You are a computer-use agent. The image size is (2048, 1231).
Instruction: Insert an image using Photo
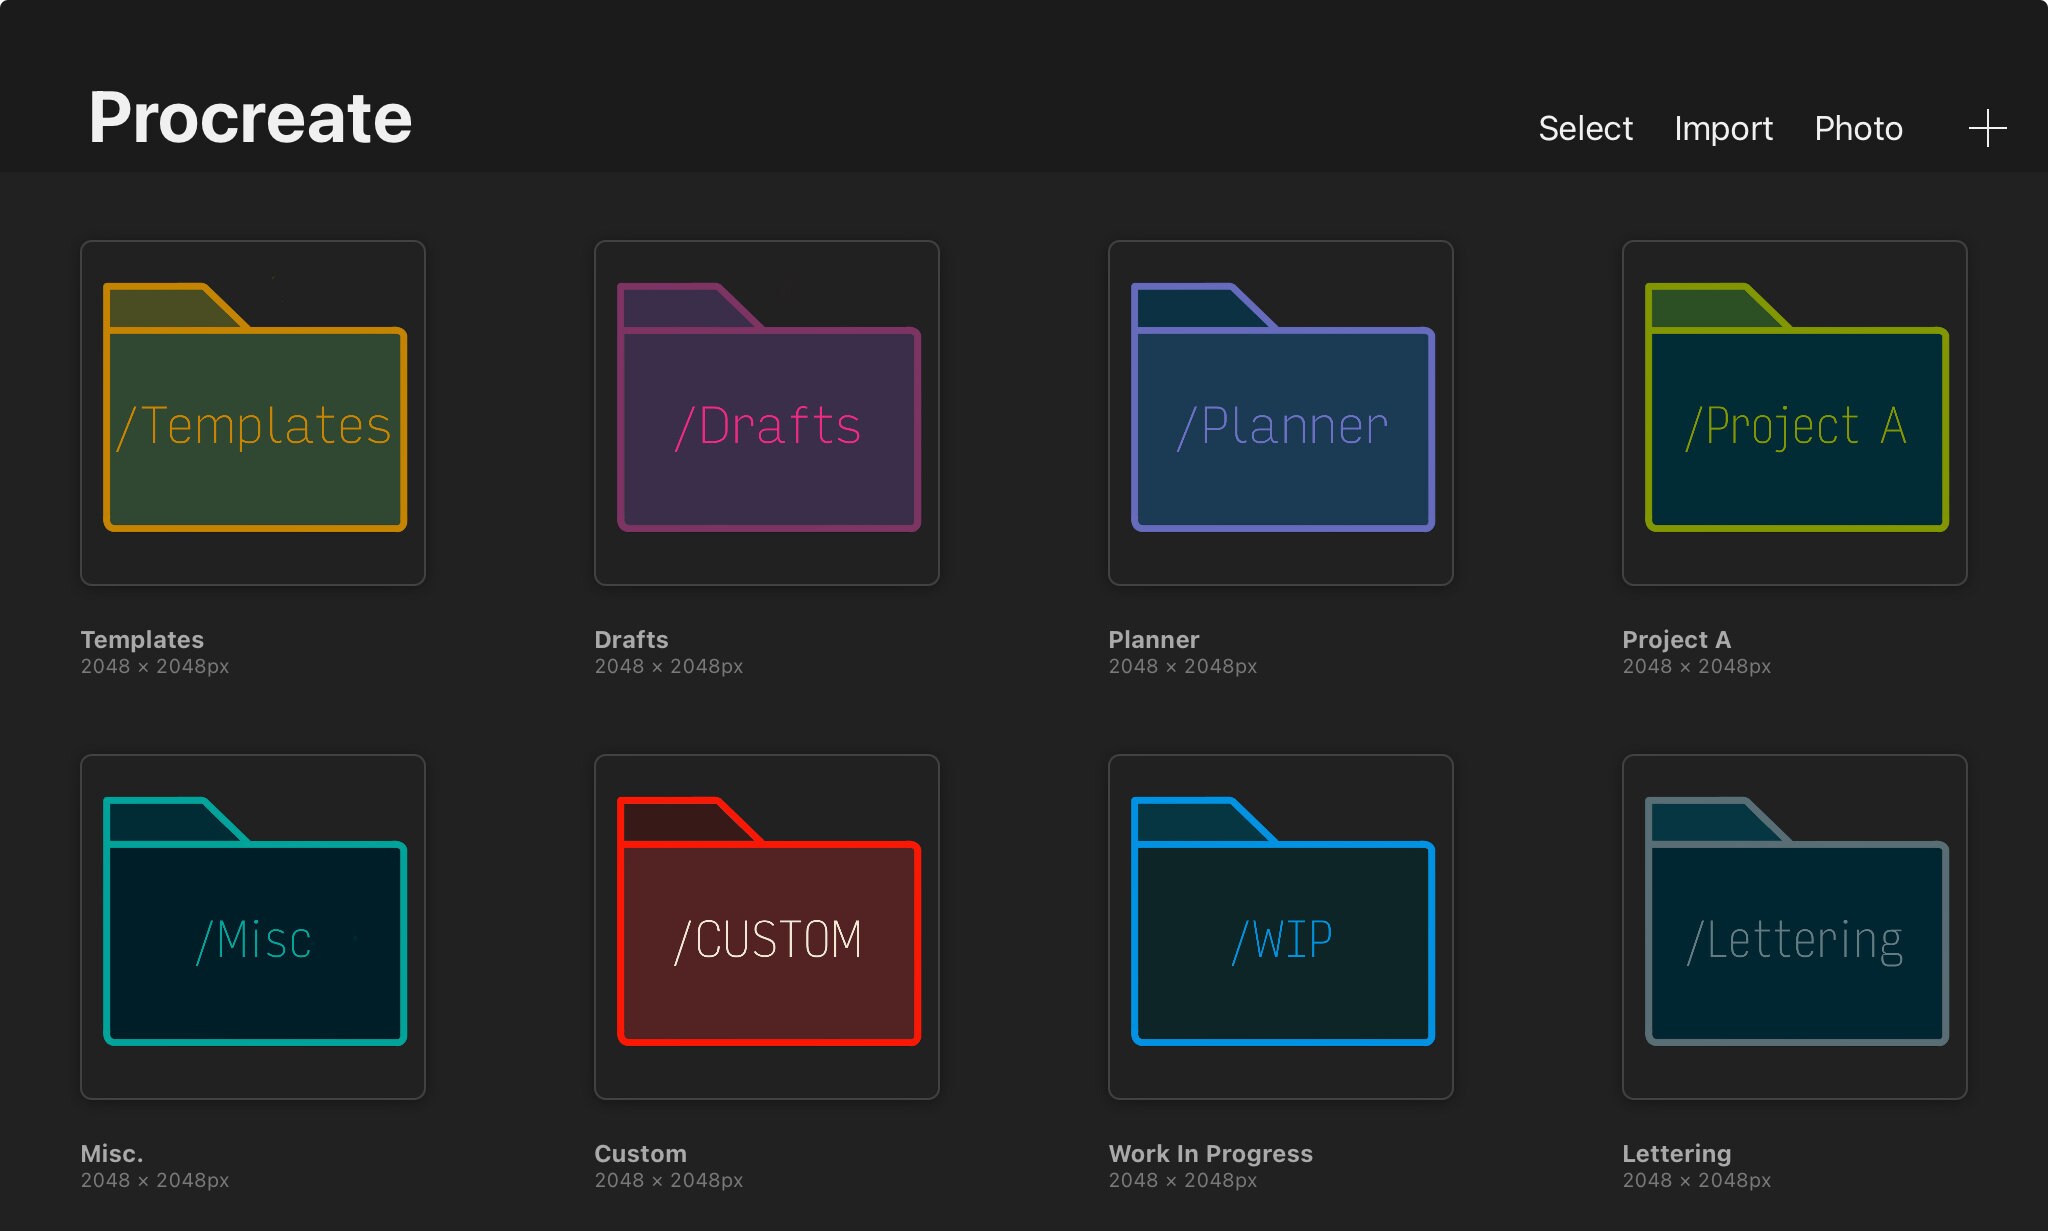[1858, 128]
